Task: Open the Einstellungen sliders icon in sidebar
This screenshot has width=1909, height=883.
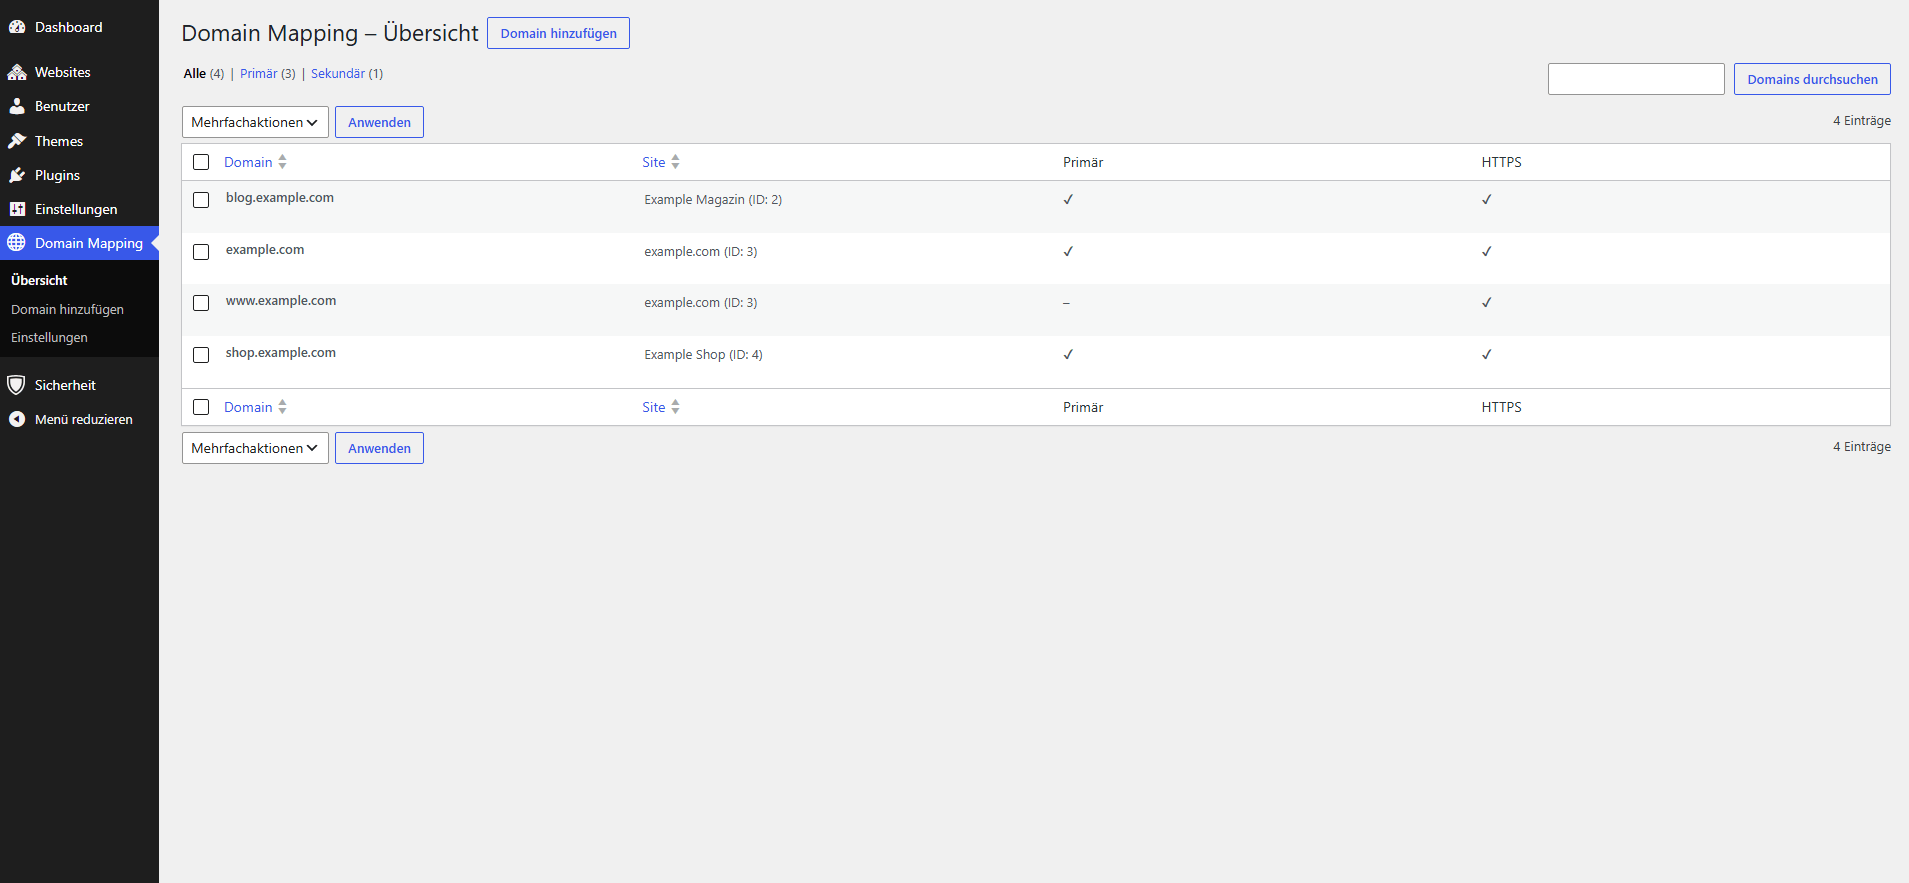Action: [17, 209]
